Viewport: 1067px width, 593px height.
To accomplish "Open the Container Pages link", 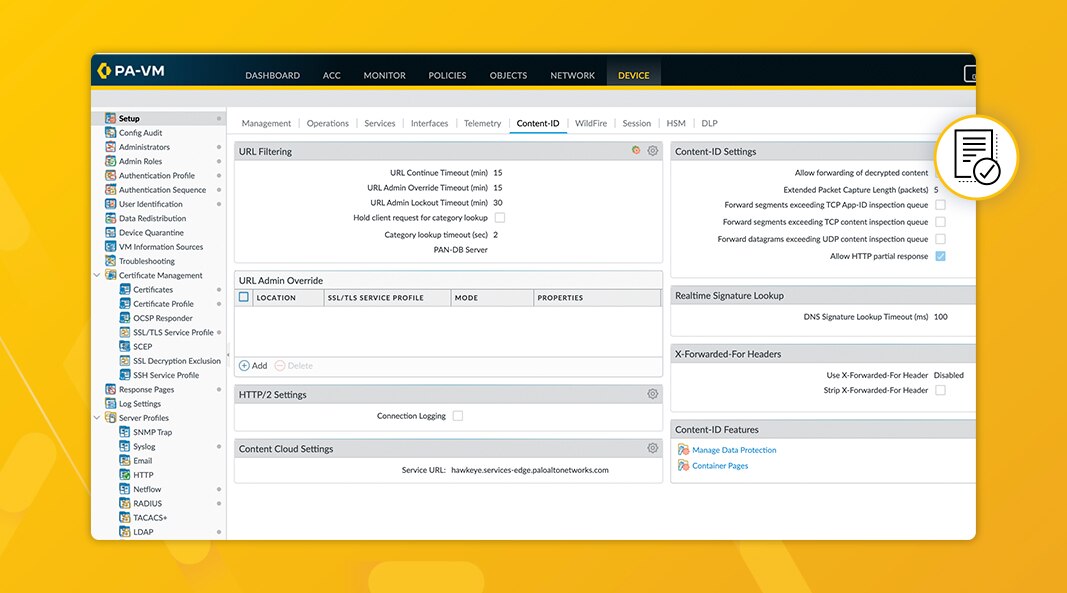I will tap(720, 466).
